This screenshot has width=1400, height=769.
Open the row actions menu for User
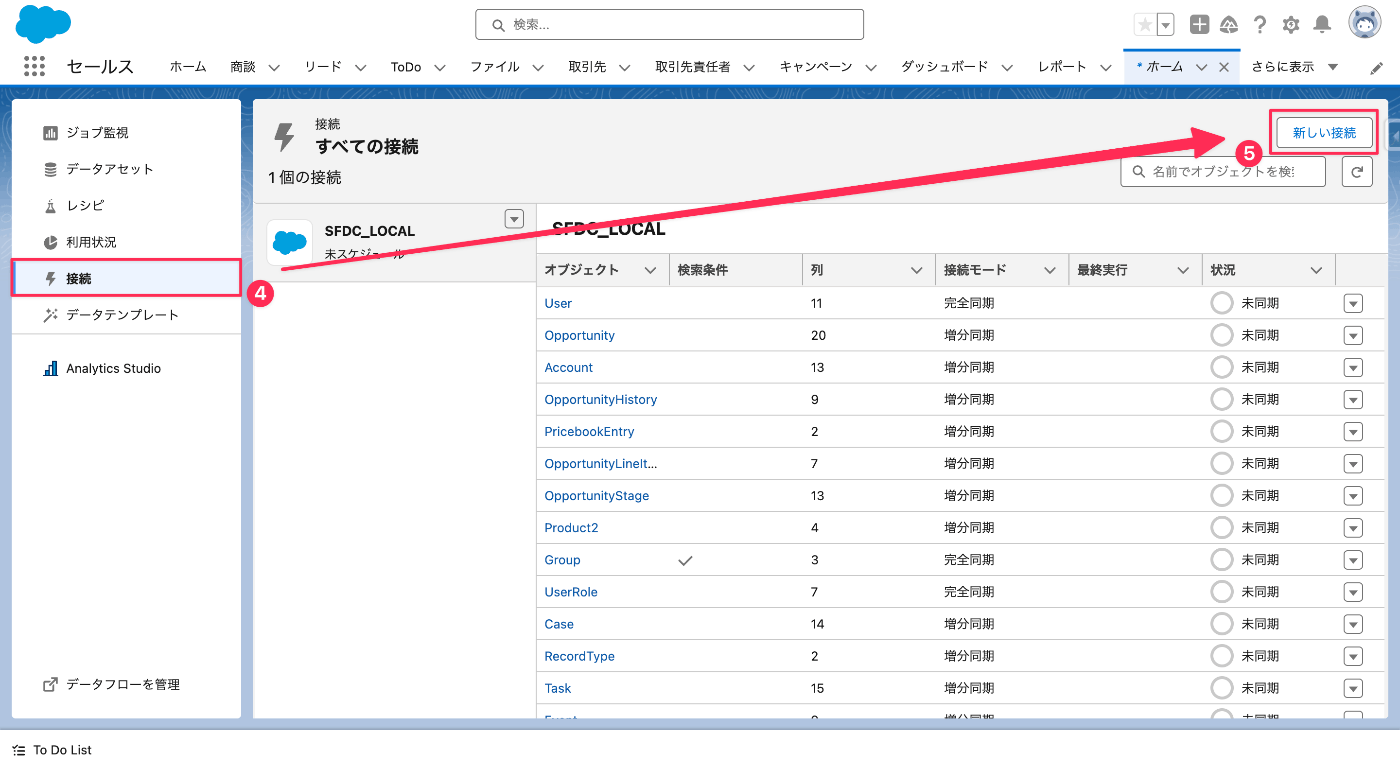(1353, 304)
